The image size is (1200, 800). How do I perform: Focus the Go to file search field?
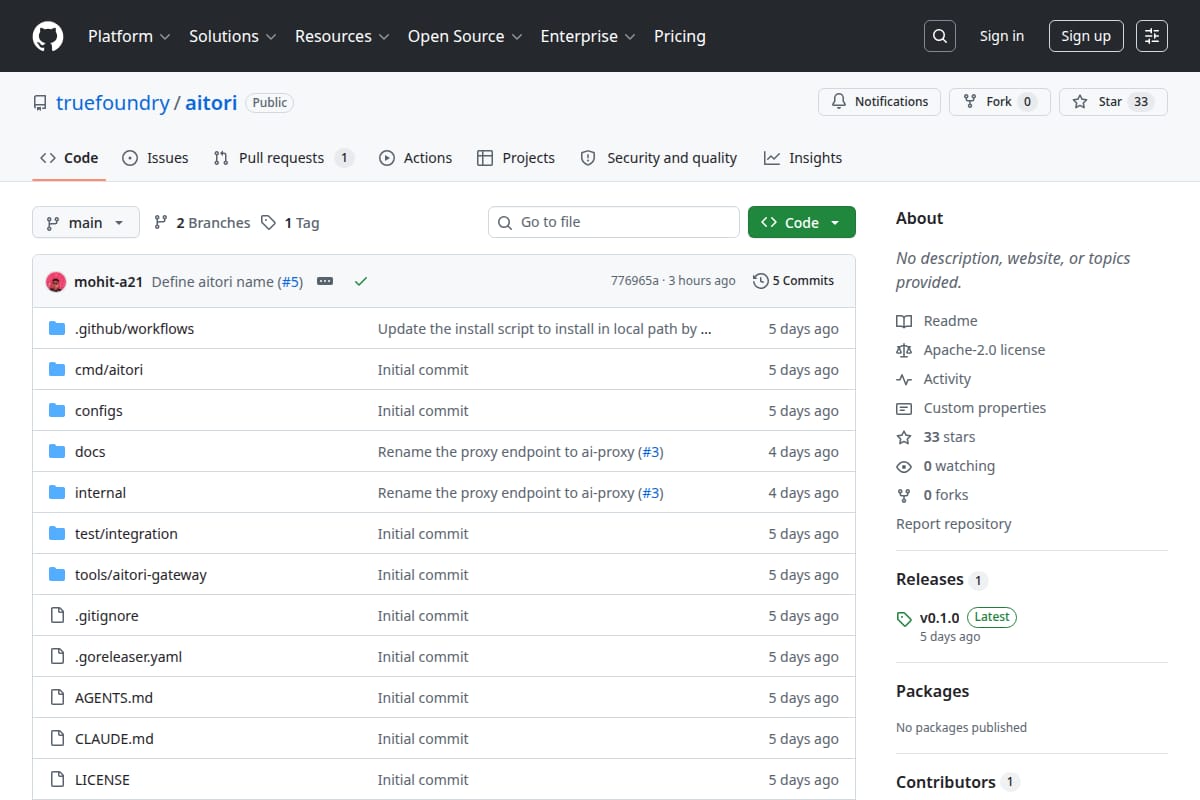614,222
